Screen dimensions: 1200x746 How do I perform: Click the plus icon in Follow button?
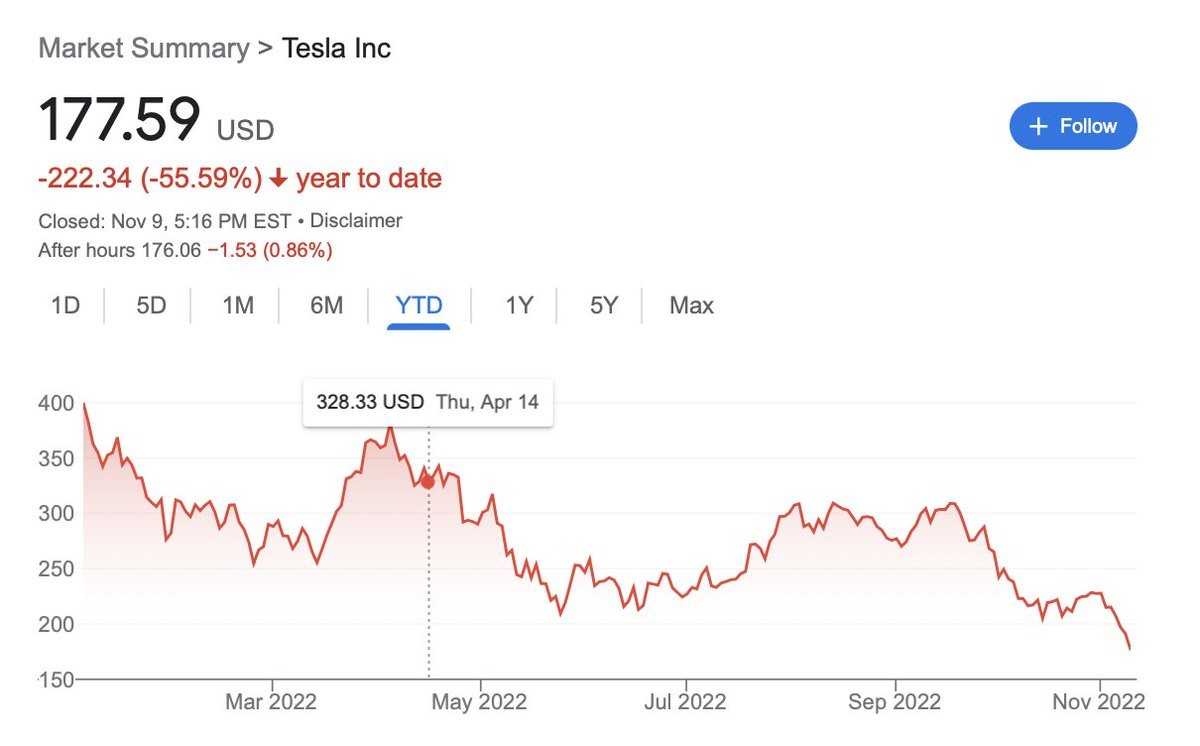1039,126
